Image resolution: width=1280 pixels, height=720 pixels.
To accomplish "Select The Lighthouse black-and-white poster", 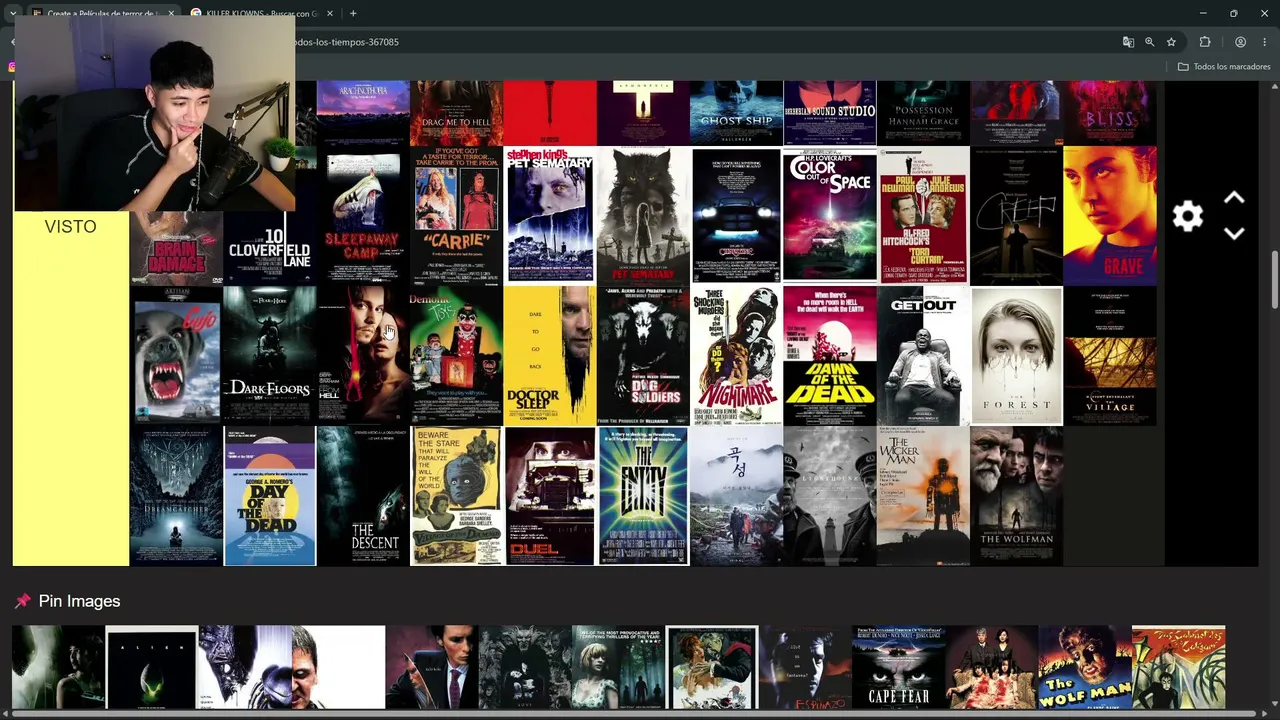I will click(830, 496).
